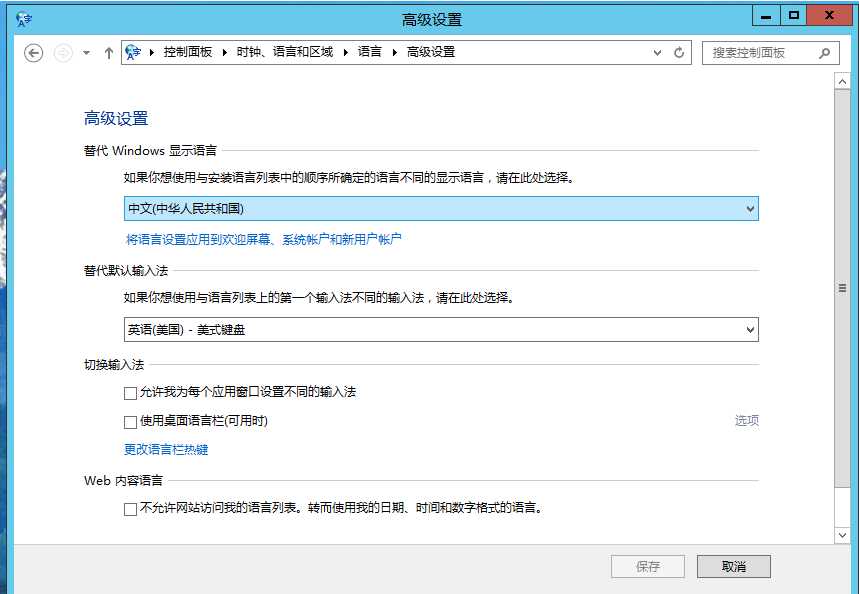This screenshot has height=594, width=859.
Task: Navigate to 时钟、语言和区域 breadcrumb
Action: (x=285, y=52)
